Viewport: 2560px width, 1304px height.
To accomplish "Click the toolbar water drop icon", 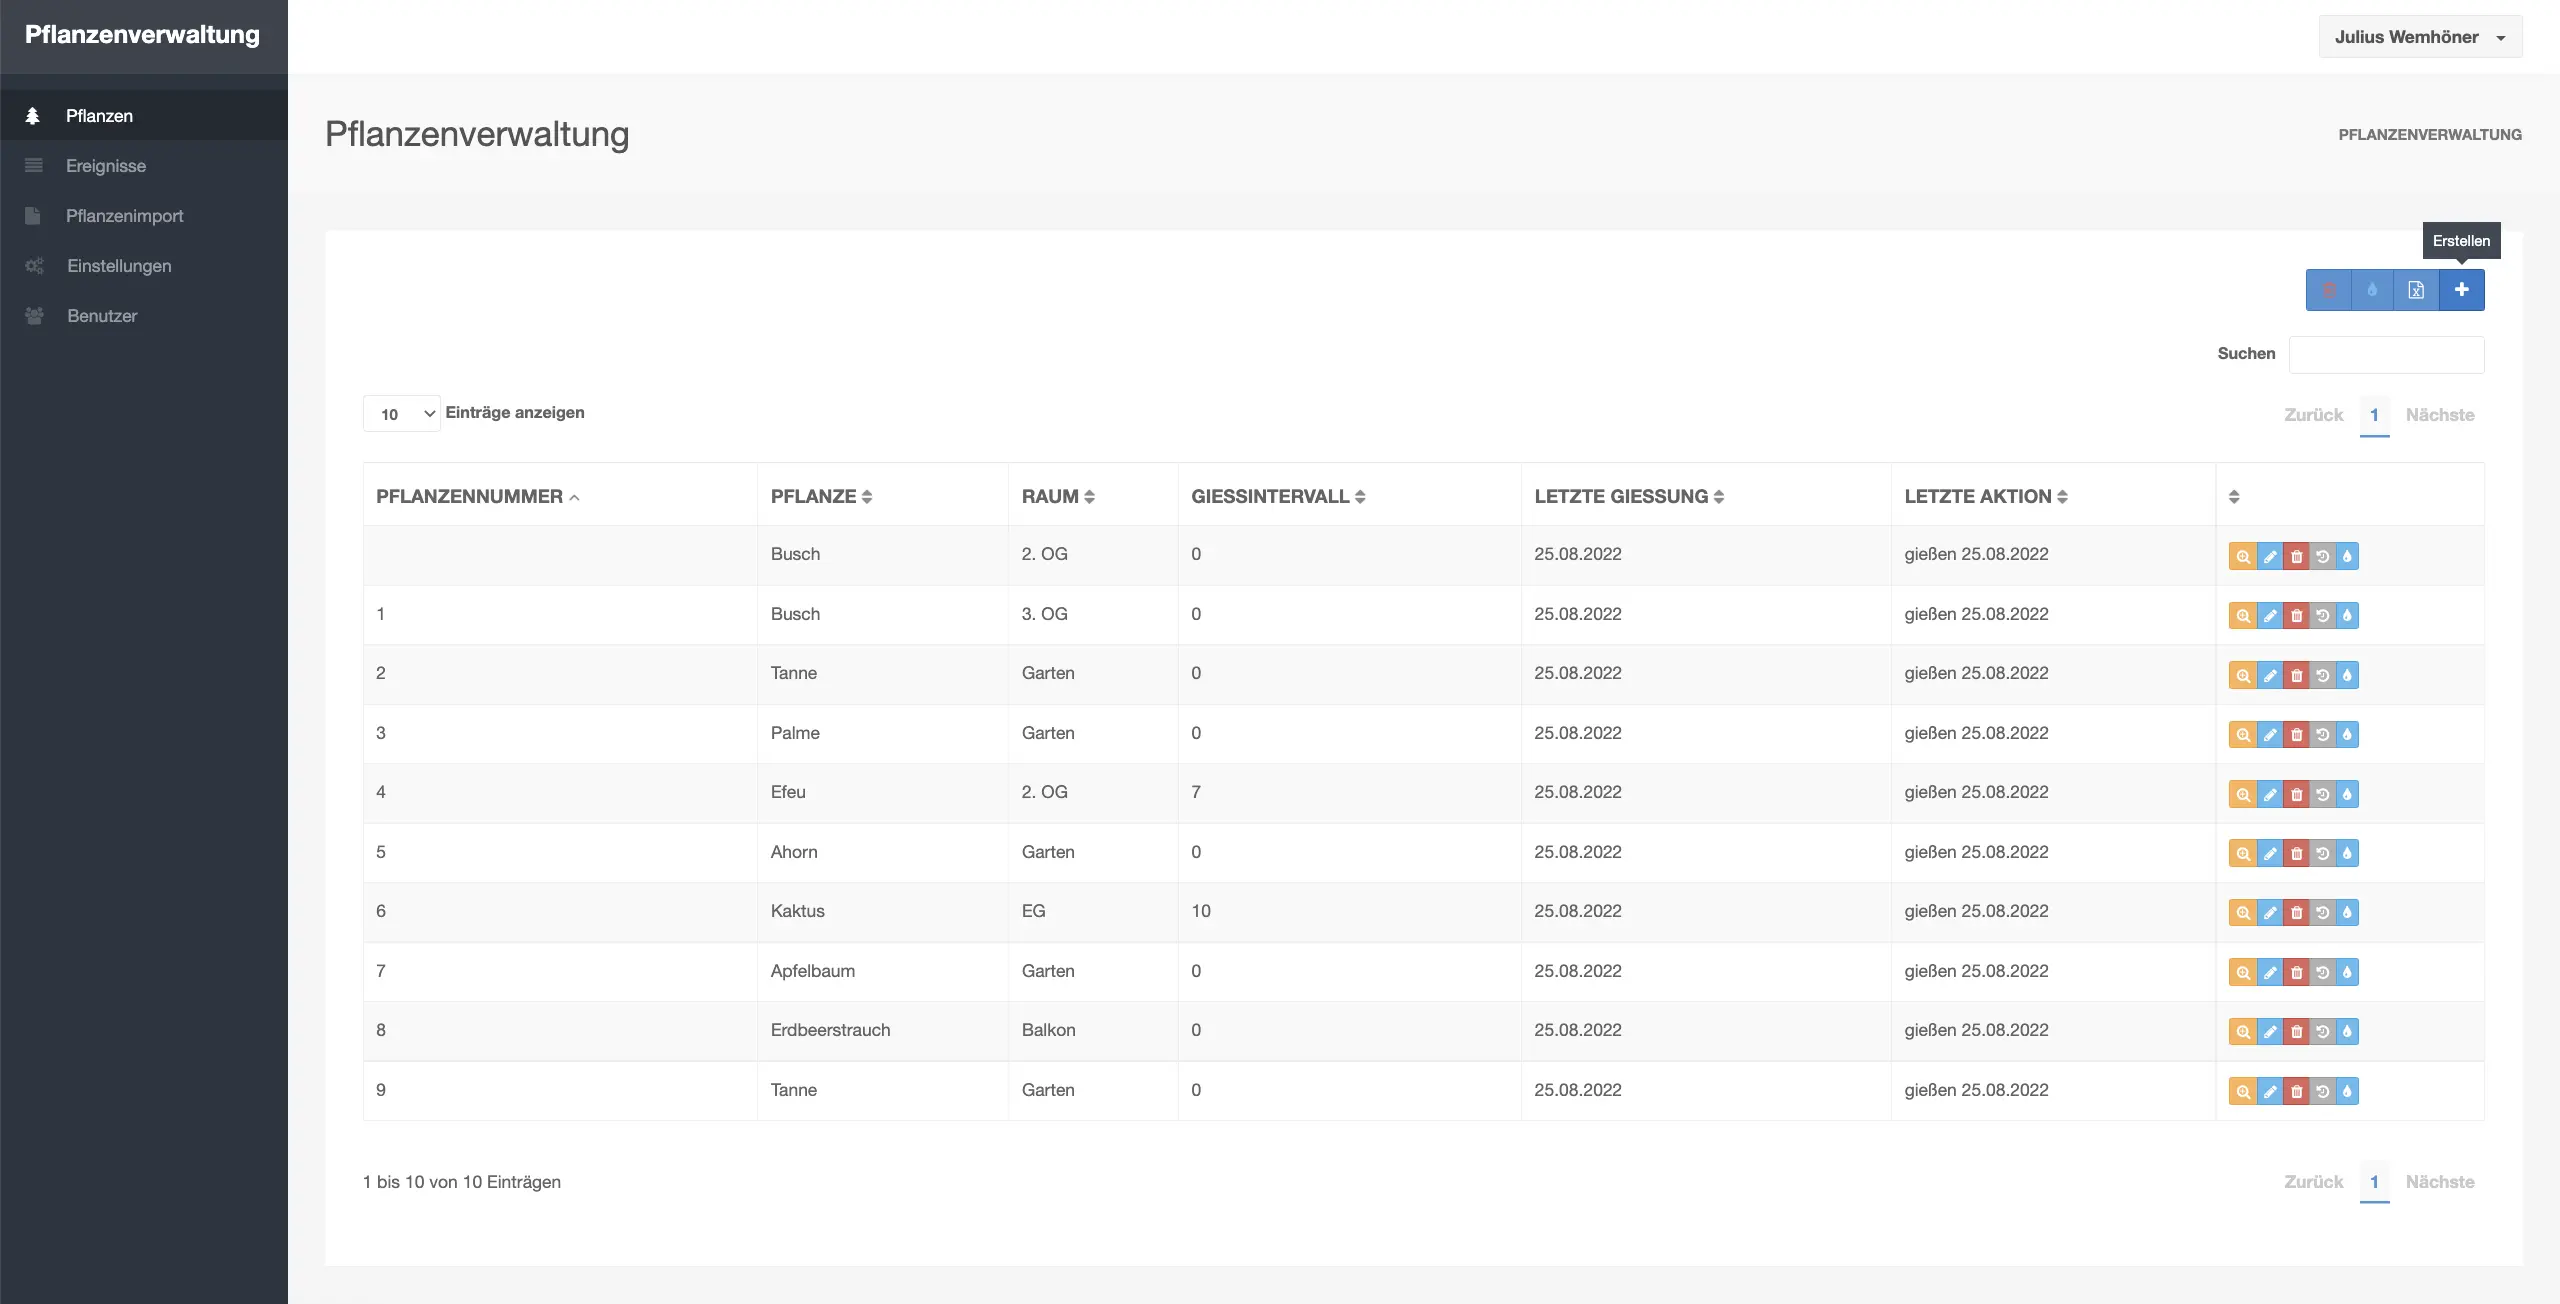I will 2372,290.
